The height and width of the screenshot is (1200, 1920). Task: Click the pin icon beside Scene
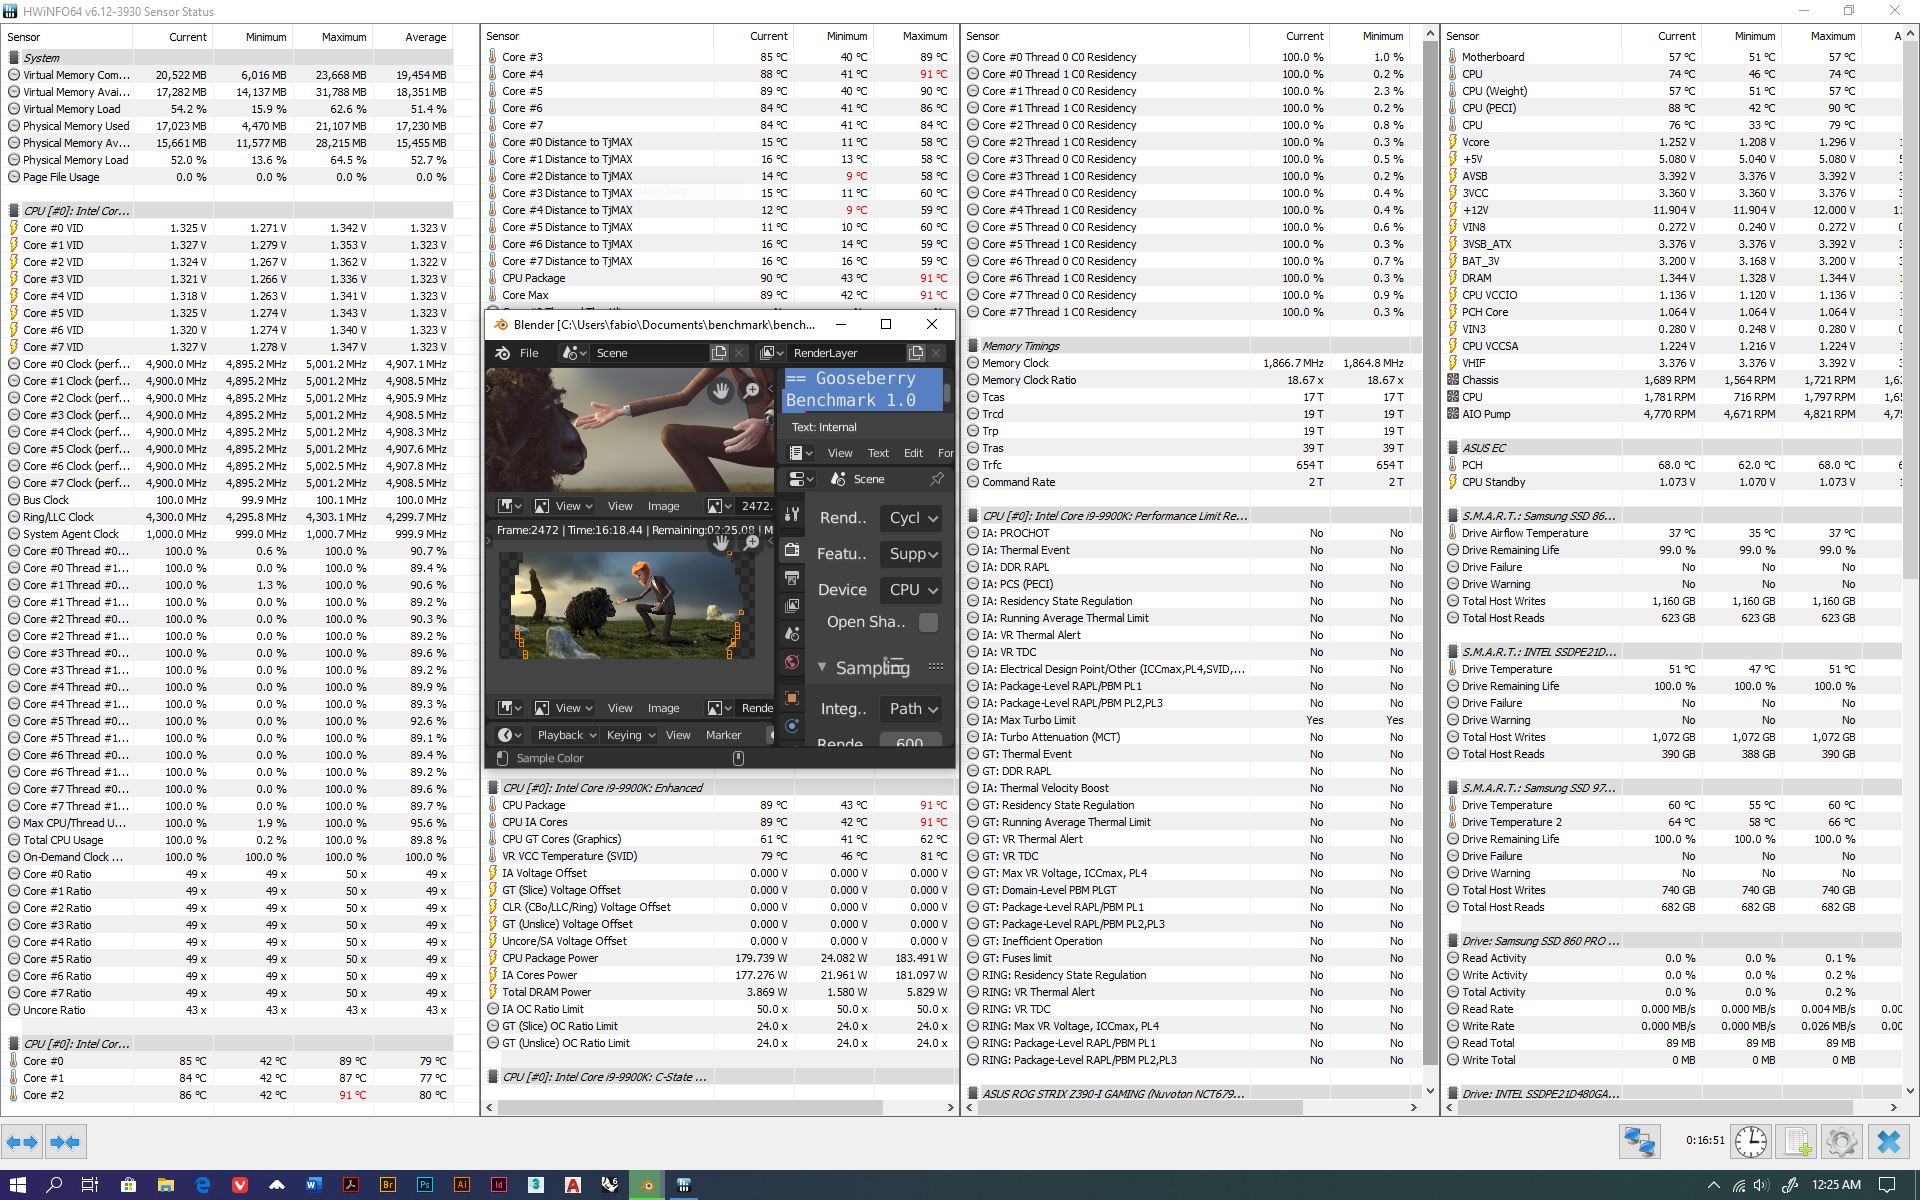(x=936, y=479)
